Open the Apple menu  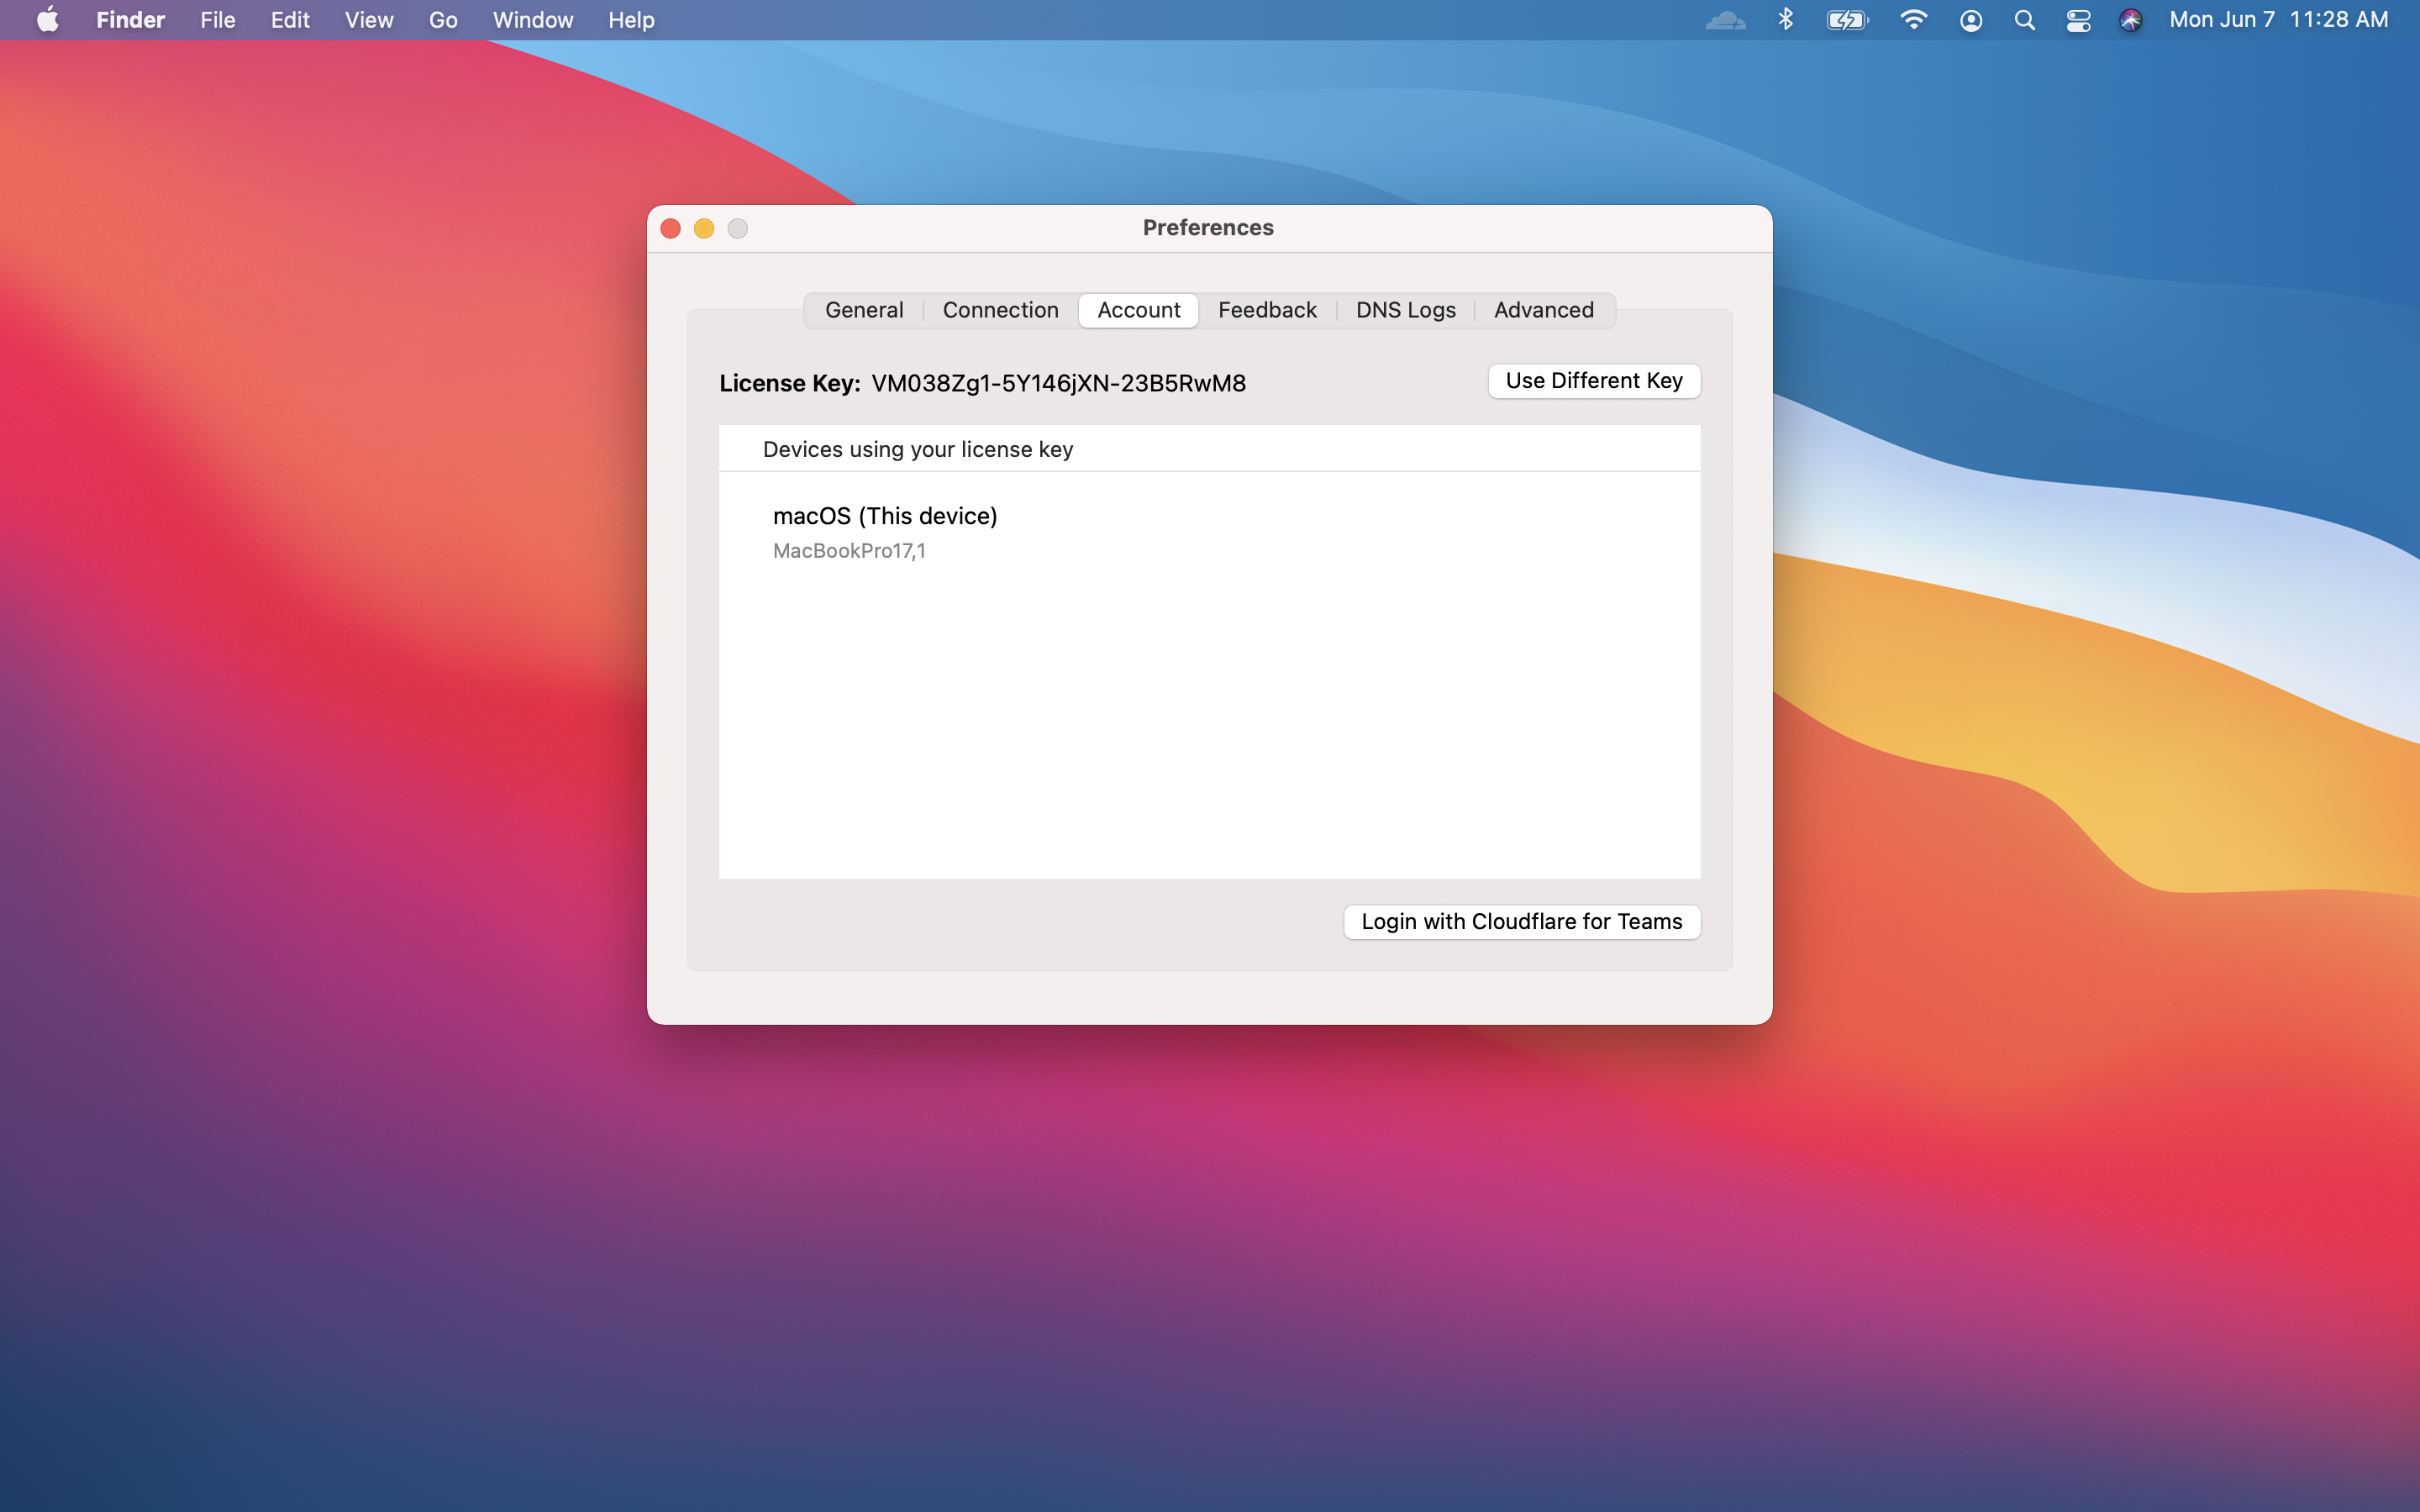click(47, 20)
